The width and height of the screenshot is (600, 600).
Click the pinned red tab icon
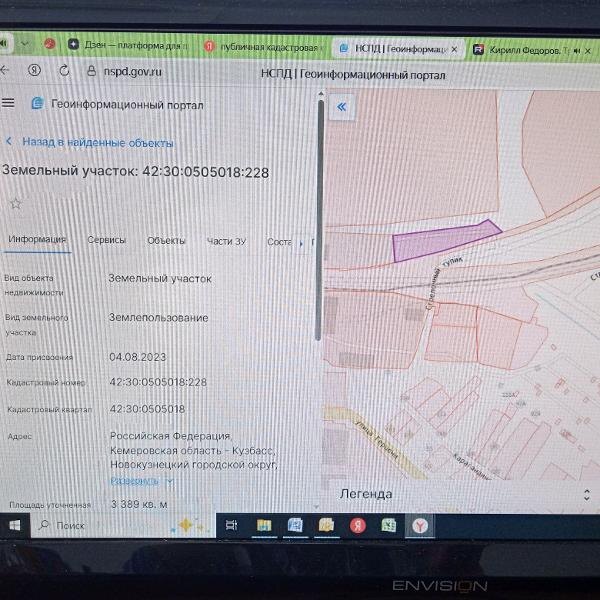[50, 43]
